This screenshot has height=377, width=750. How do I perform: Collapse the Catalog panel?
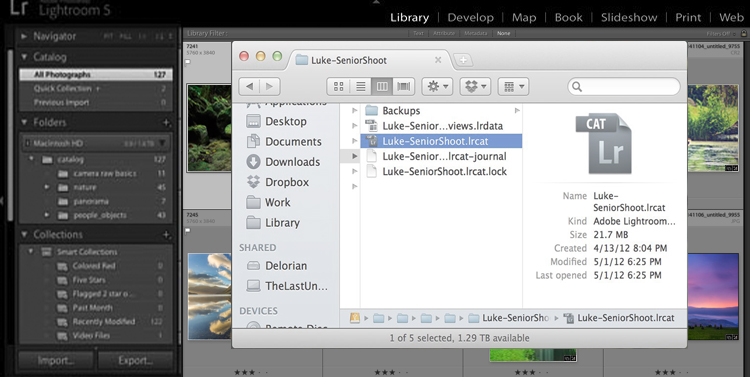click(24, 57)
